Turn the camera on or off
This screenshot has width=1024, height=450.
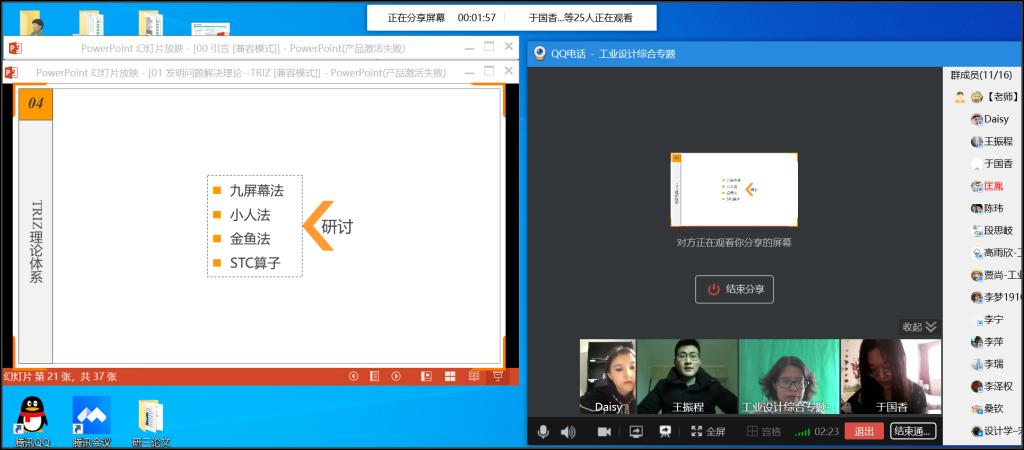point(604,432)
